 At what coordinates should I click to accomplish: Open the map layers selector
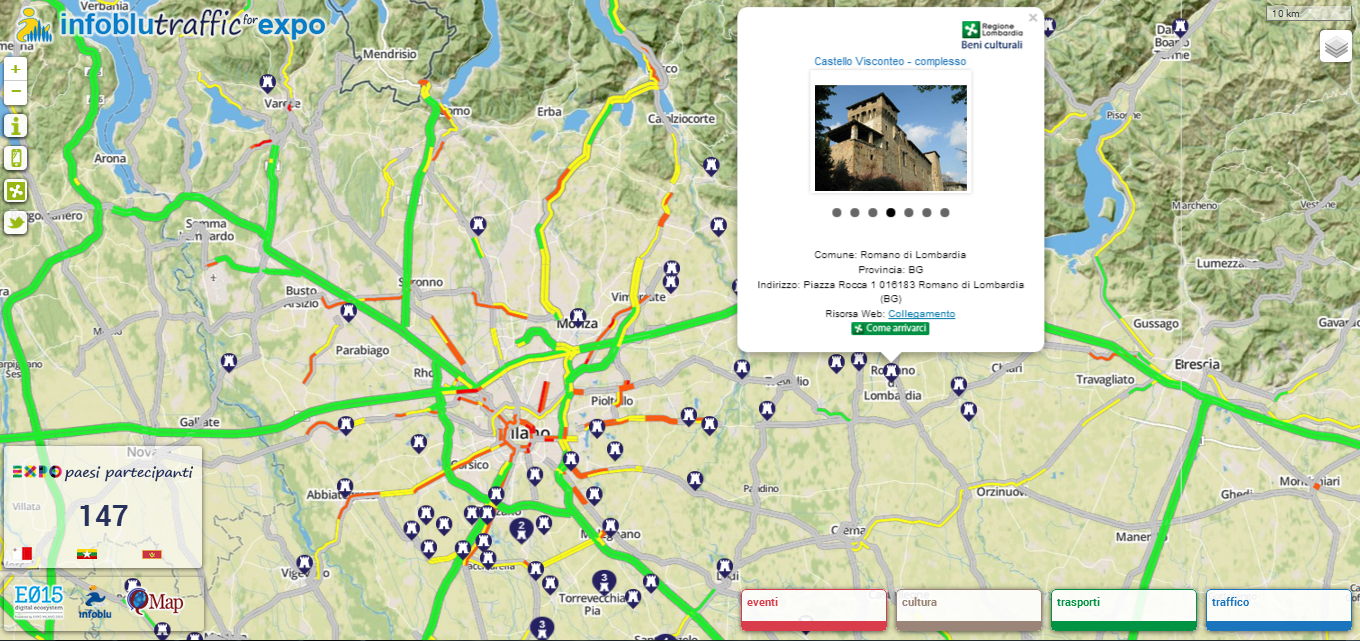tap(1335, 46)
